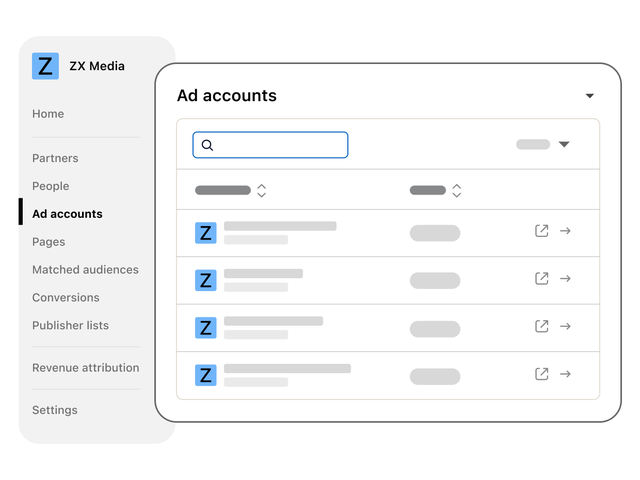The width and height of the screenshot is (640, 480).
Task: Click the fourth row's status pill
Action: click(435, 376)
